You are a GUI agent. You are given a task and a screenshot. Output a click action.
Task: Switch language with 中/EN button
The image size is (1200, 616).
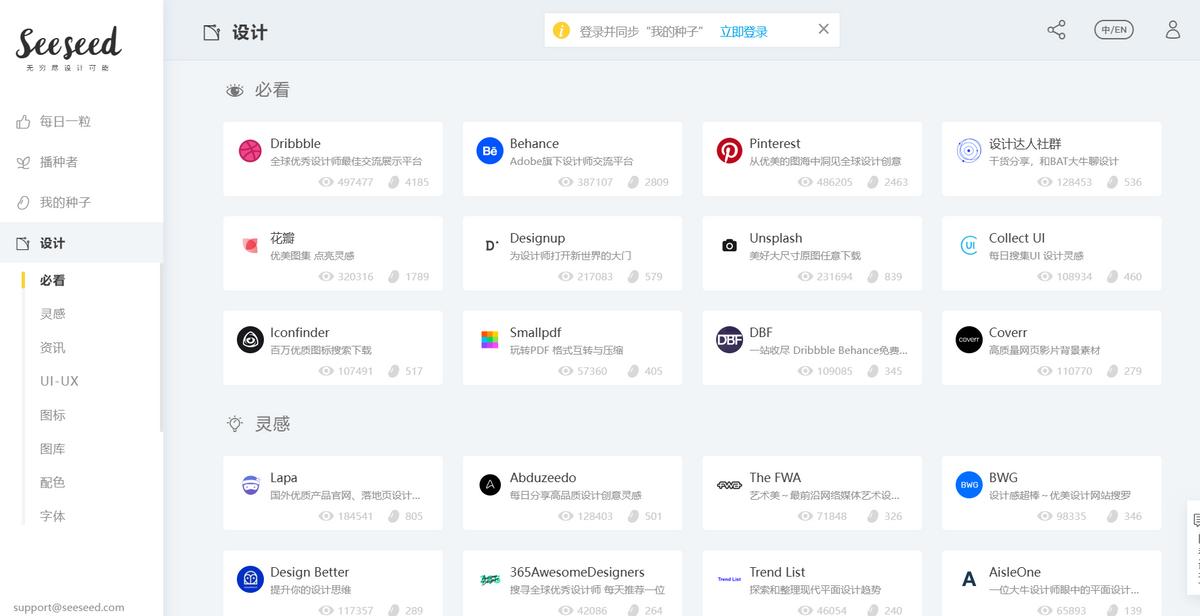pyautogui.click(x=1114, y=30)
